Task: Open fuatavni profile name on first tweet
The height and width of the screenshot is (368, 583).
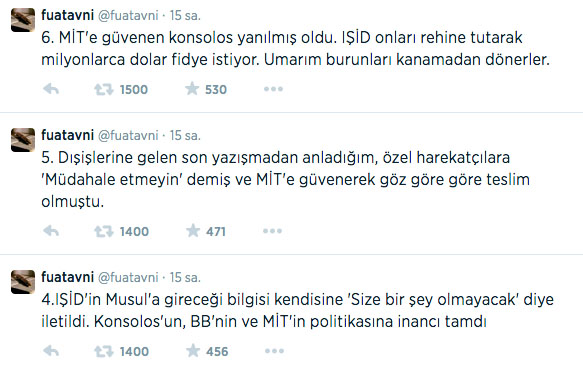Action: (x=67, y=15)
